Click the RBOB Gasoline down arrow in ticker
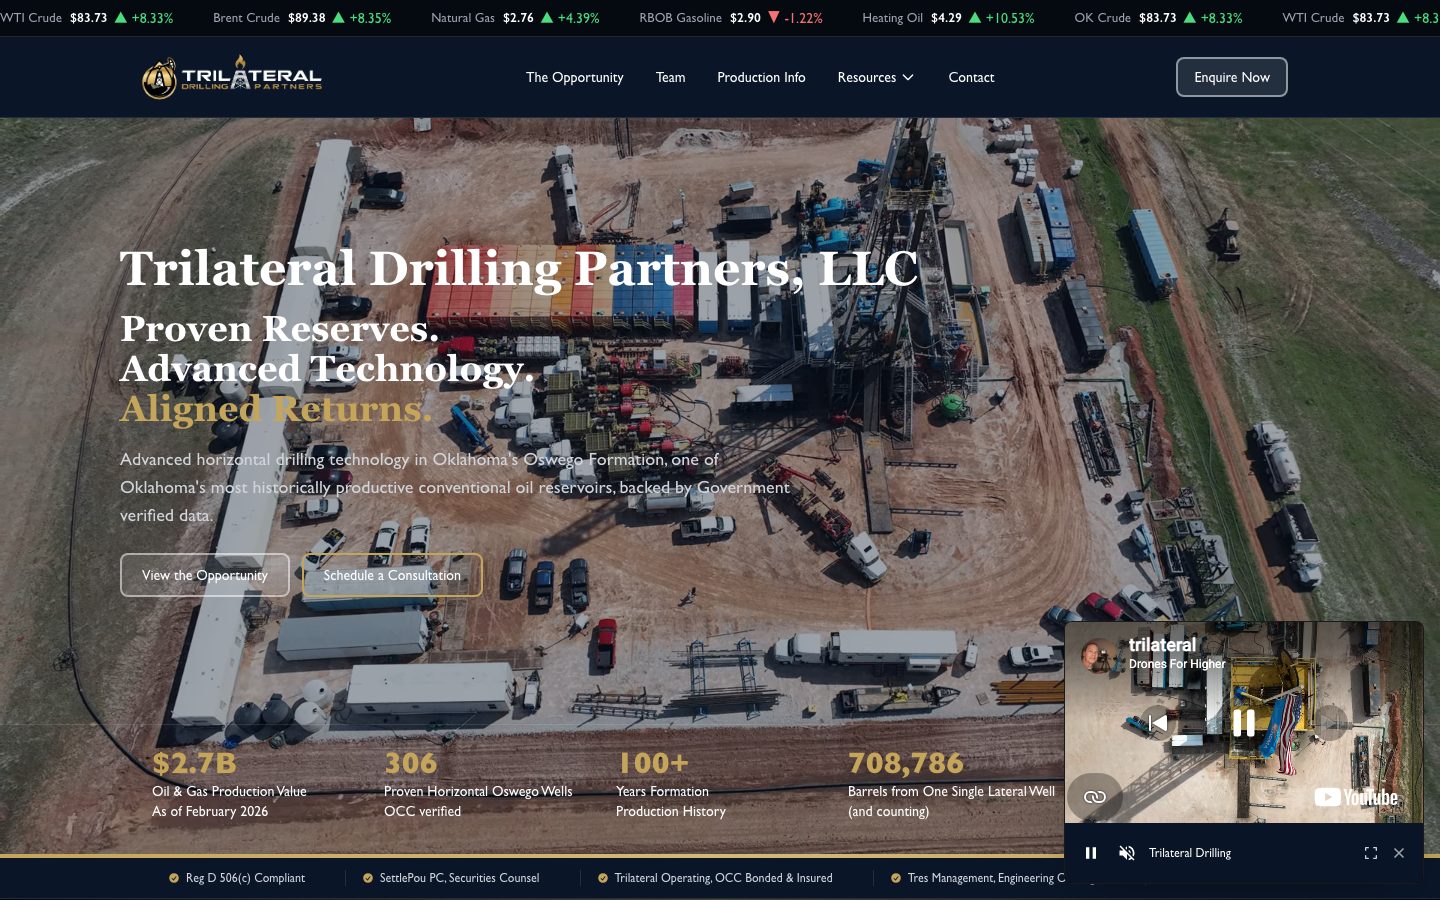Viewport: 1440px width, 900px height. tap(773, 18)
